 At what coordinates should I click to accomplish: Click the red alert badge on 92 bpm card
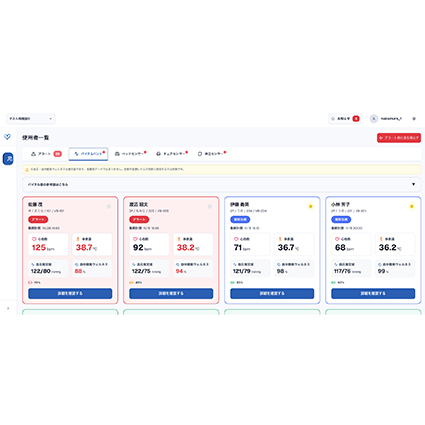point(139,219)
